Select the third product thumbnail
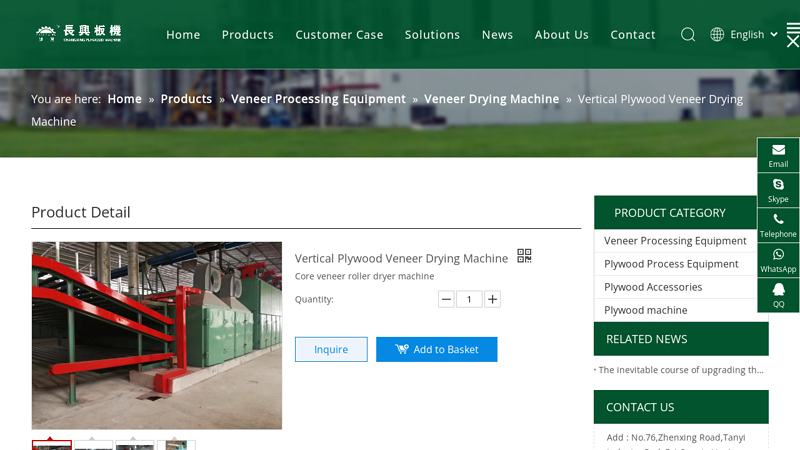 click(135, 445)
